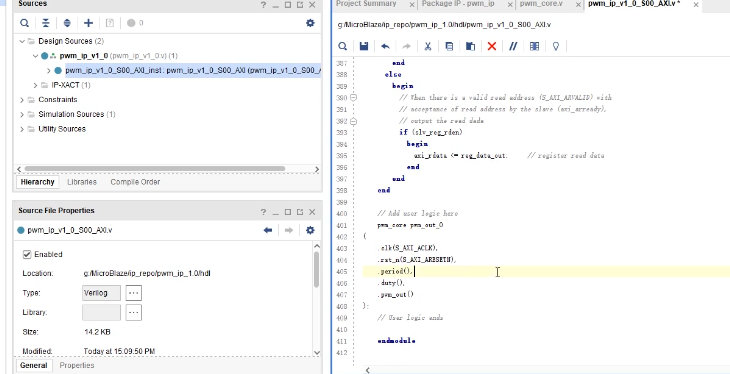Select pwm_ip_v1_0 in source tree

point(84,56)
